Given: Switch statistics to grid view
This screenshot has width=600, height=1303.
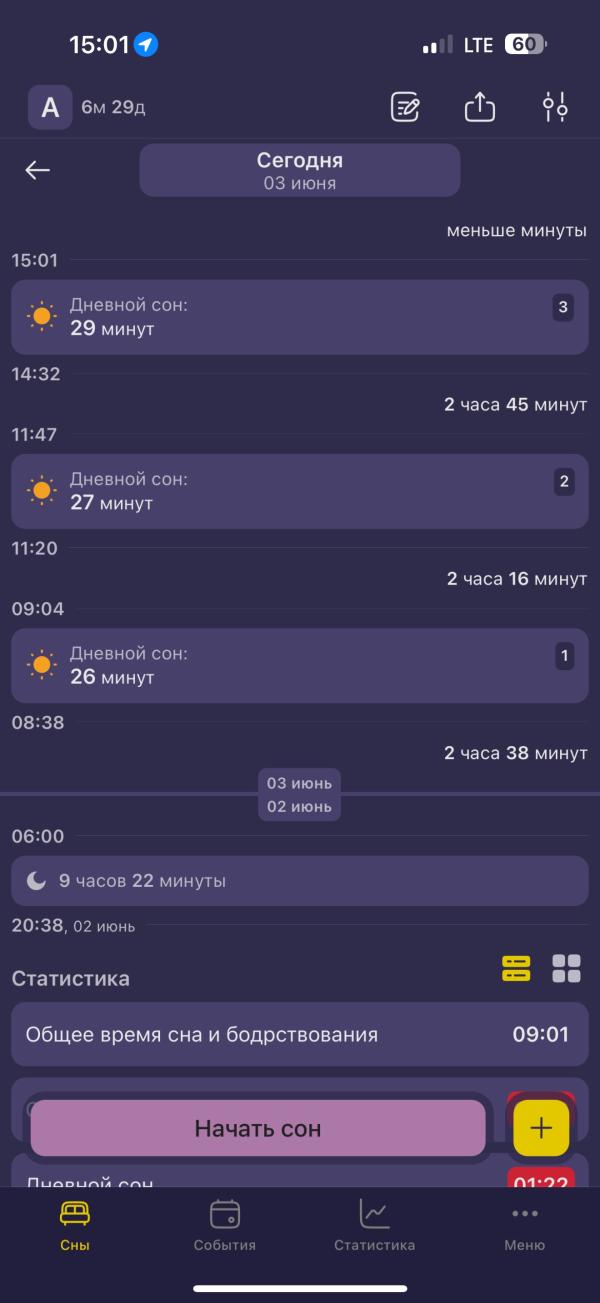Looking at the screenshot, I should click(x=567, y=968).
